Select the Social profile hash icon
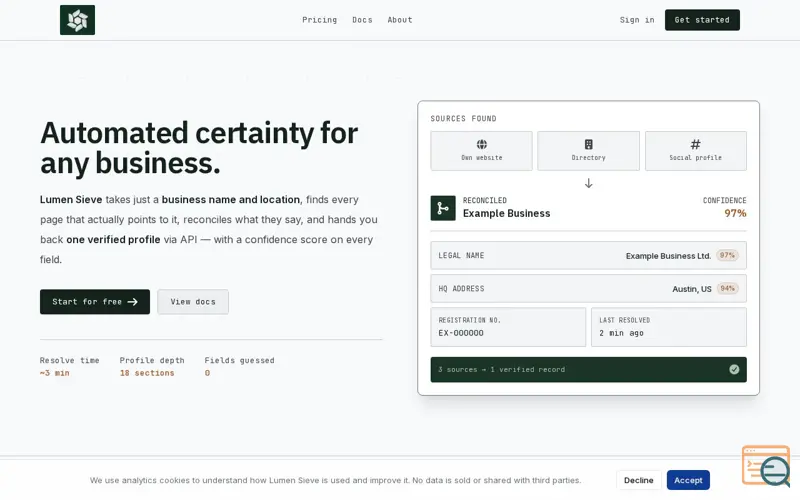Screen dimensions: 800x500 point(695,144)
